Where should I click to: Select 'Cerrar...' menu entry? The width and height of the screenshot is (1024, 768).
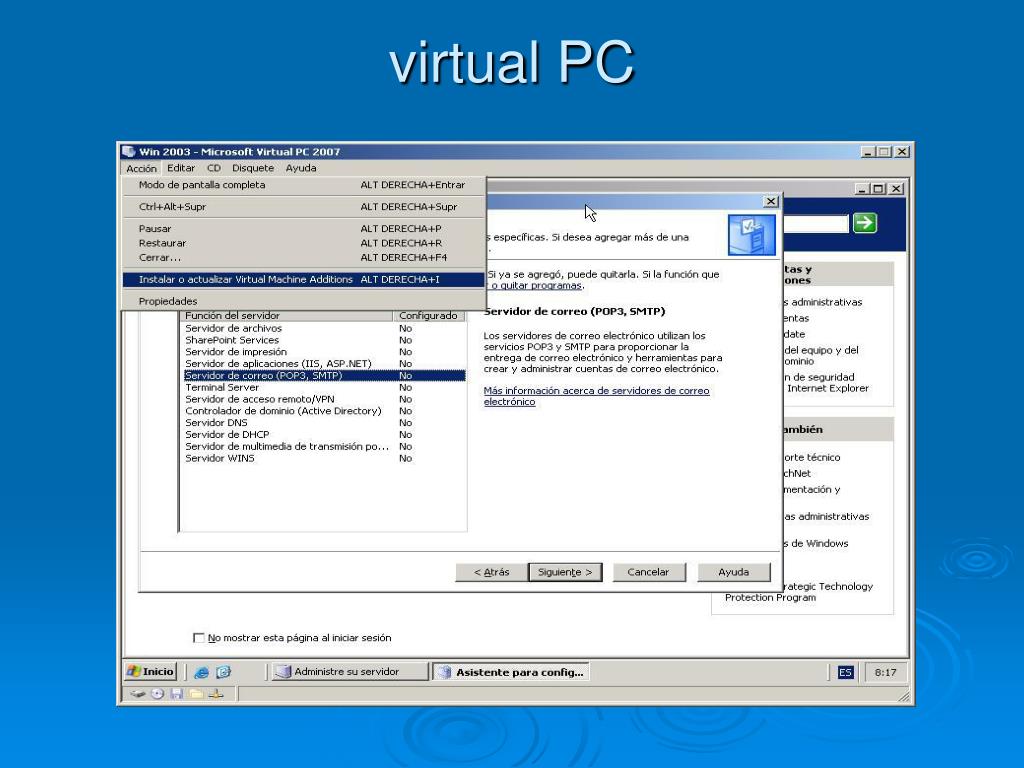[x=304, y=257]
